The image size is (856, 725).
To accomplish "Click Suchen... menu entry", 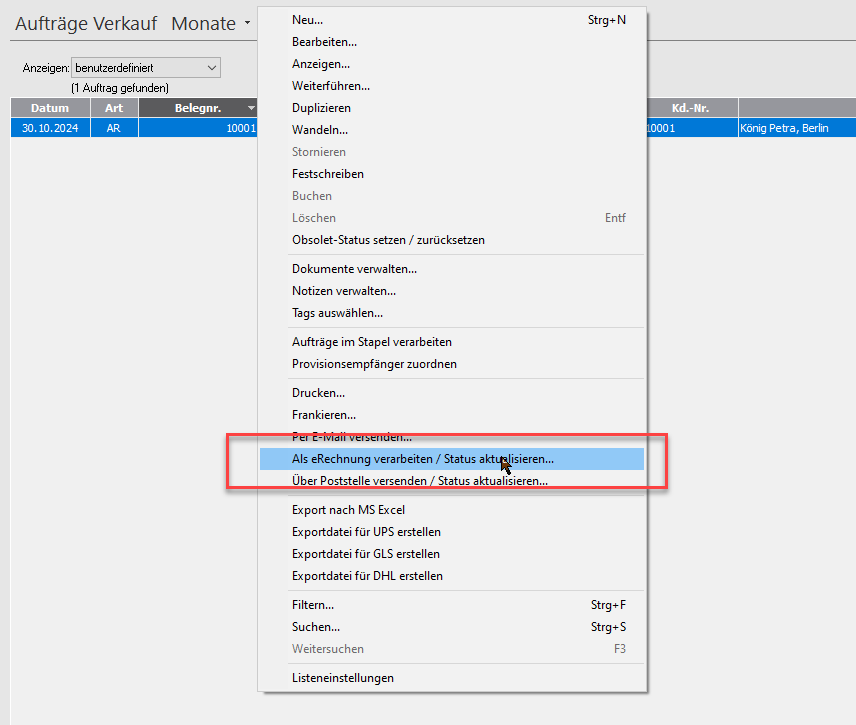I will click(x=452, y=627).
